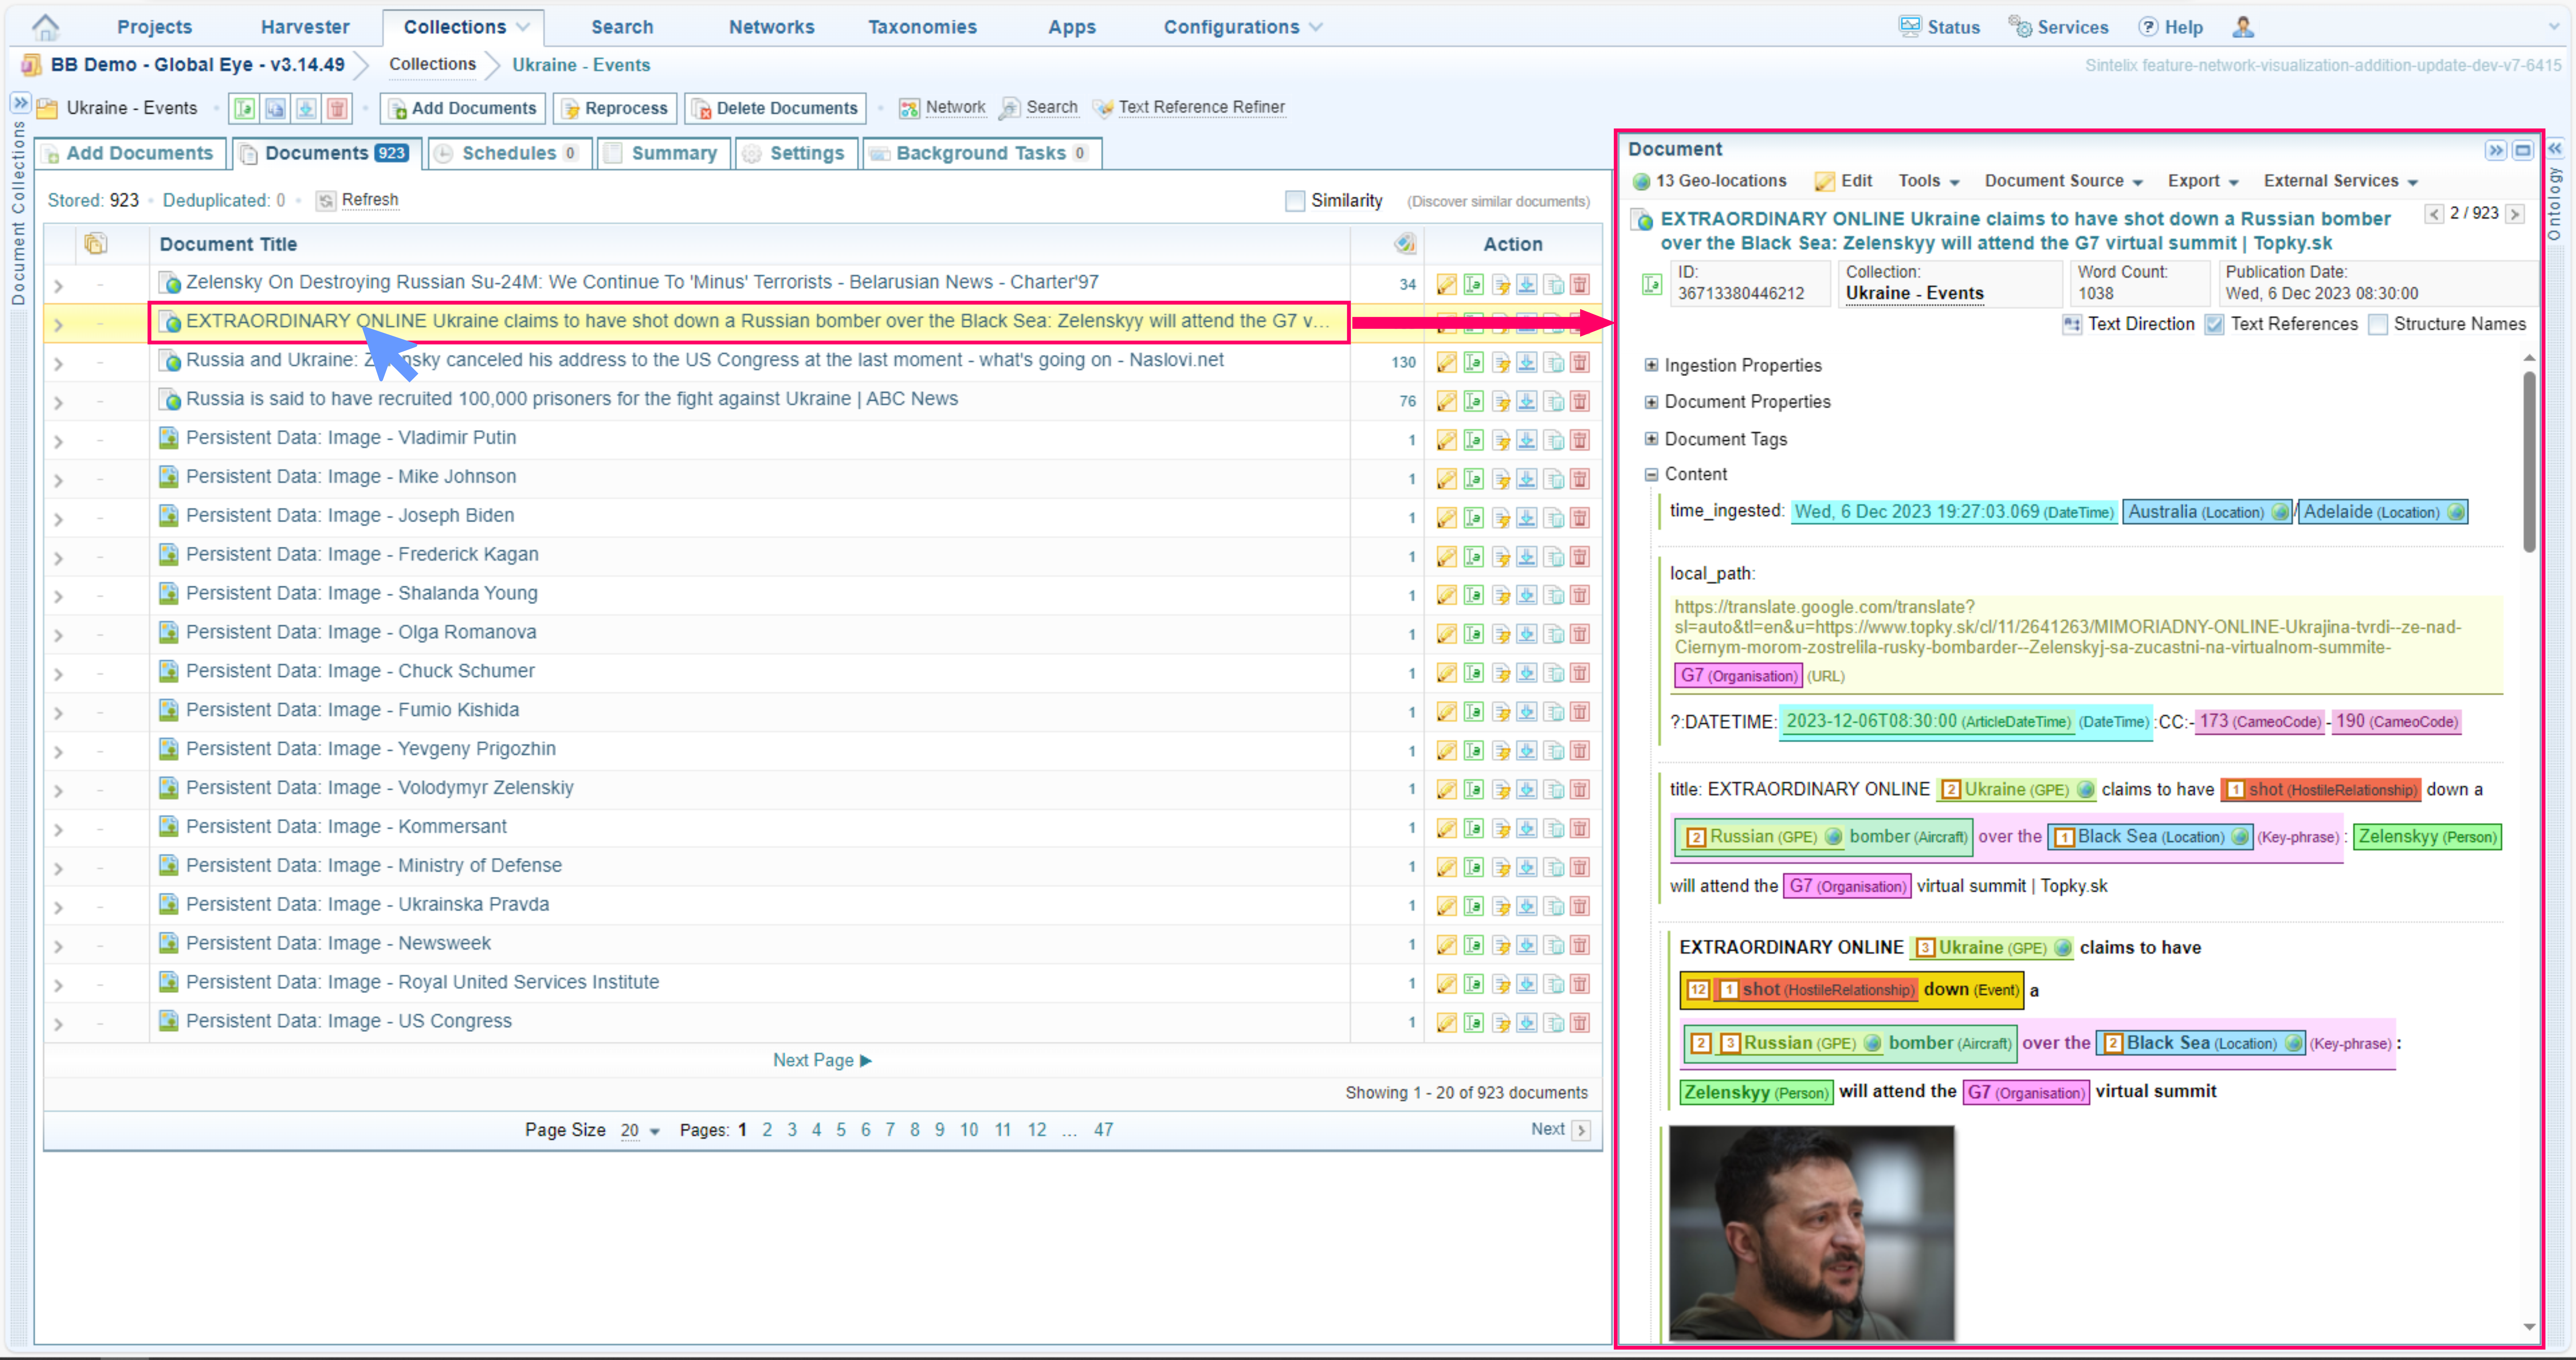Enable the Structure Names checkbox

pos(2378,325)
